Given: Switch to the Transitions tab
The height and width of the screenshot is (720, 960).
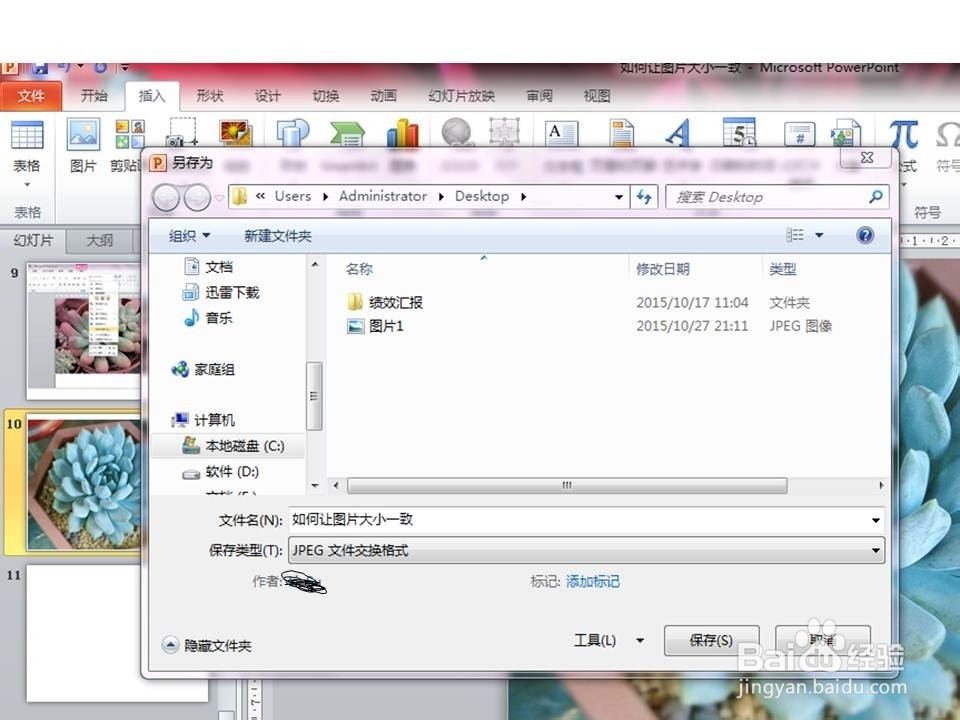Looking at the screenshot, I should click(x=325, y=96).
